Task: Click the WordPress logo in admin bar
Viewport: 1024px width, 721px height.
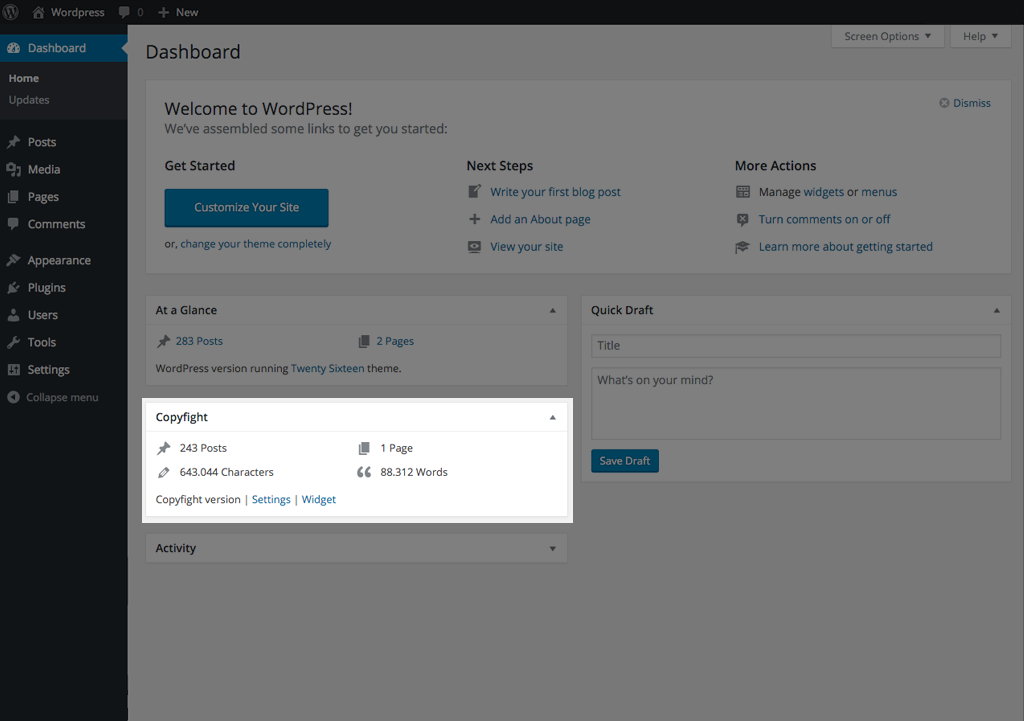Action: point(11,12)
